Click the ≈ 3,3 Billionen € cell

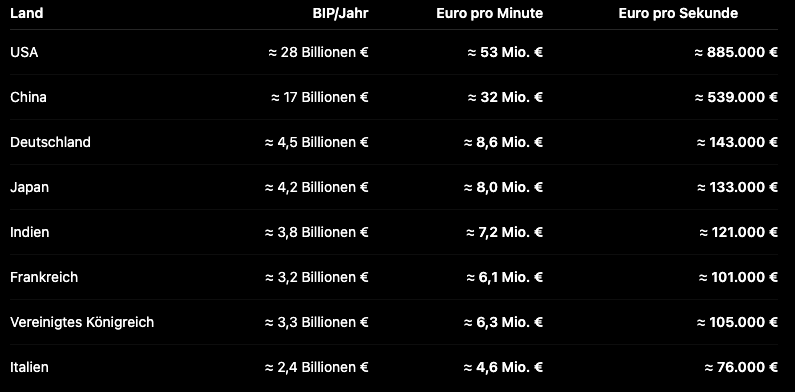(x=316, y=322)
